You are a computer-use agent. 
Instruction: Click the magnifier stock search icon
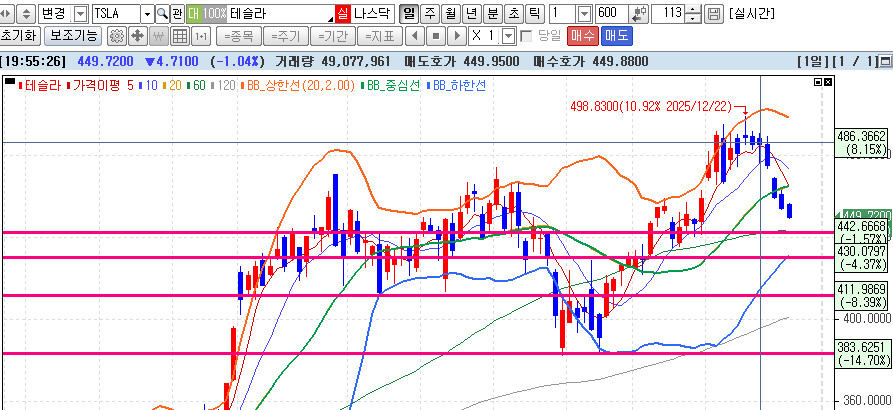[162, 13]
